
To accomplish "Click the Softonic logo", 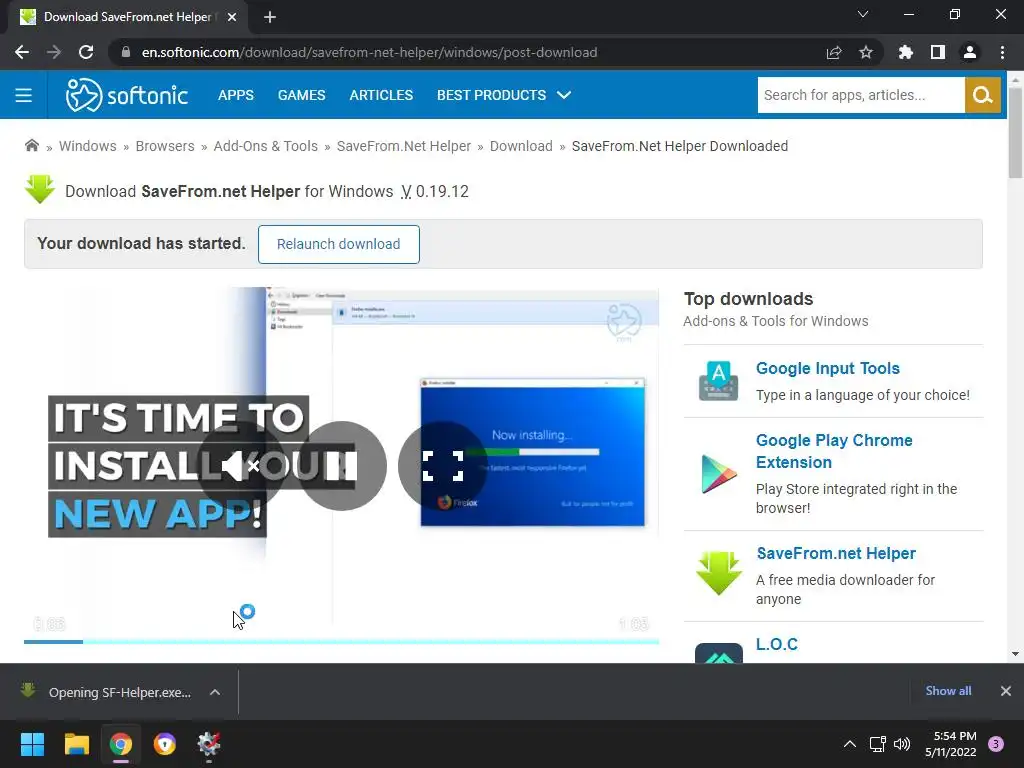I will (x=127, y=95).
